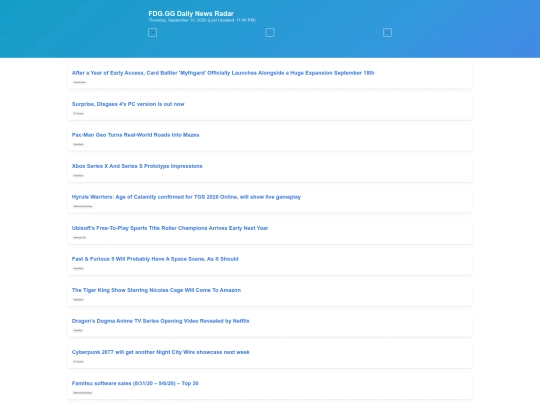The width and height of the screenshot is (540, 405).
Task: Click the leftmost square icon below the date
Action: pos(153,32)
